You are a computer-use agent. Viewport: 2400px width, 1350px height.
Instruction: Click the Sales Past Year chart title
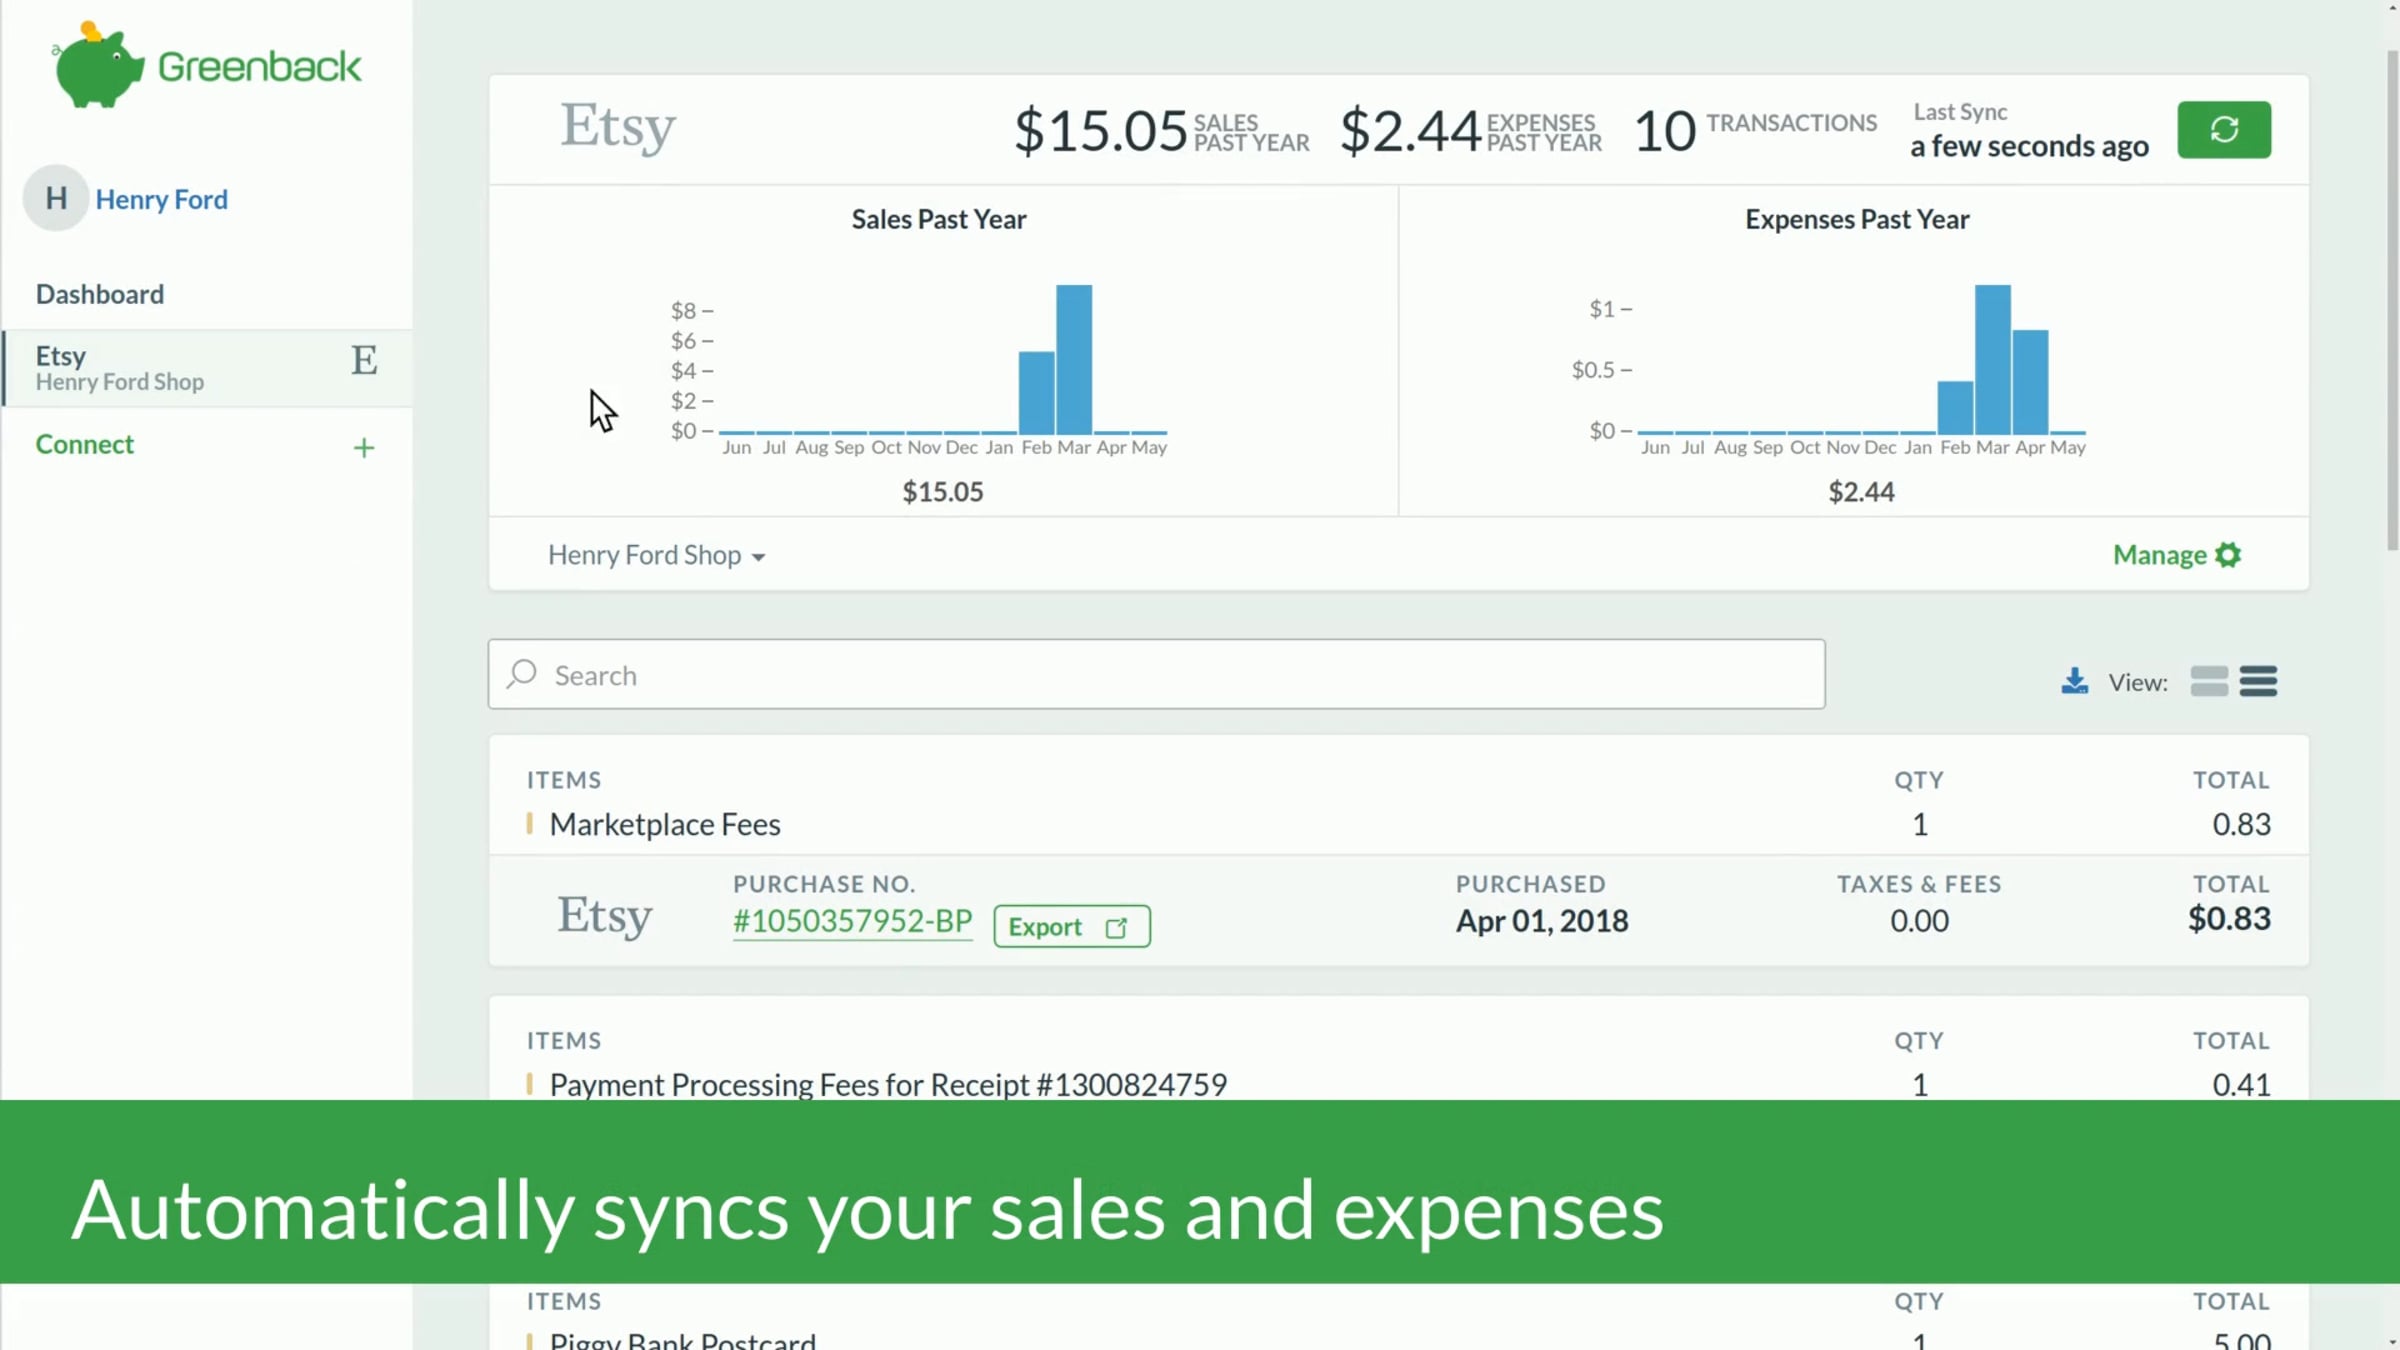click(939, 219)
